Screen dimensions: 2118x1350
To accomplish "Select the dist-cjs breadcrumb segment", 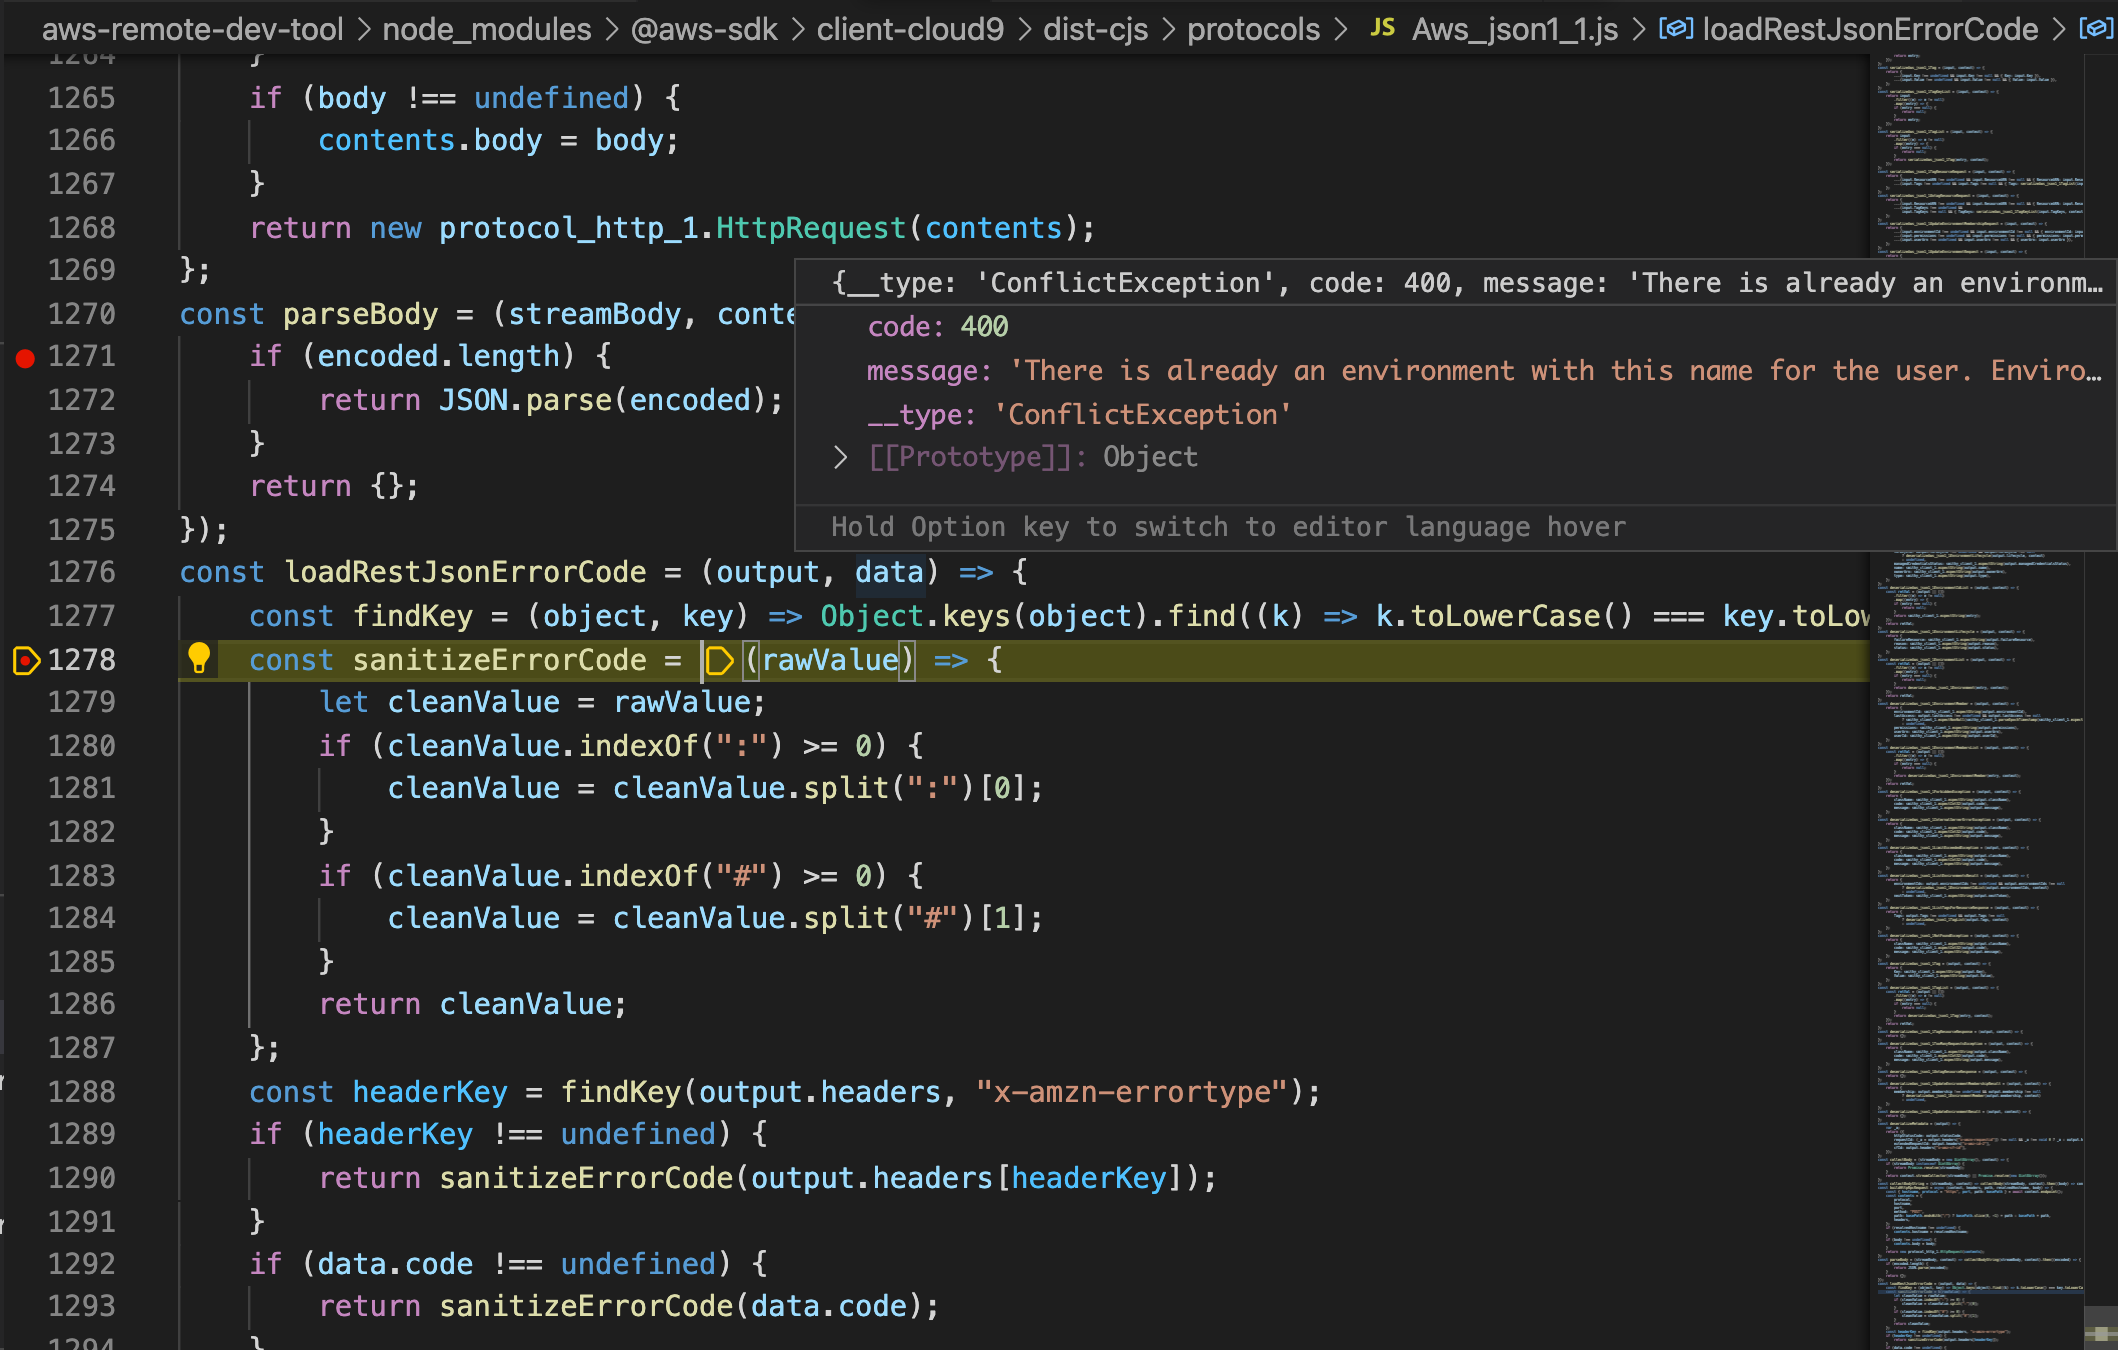I will (1095, 29).
